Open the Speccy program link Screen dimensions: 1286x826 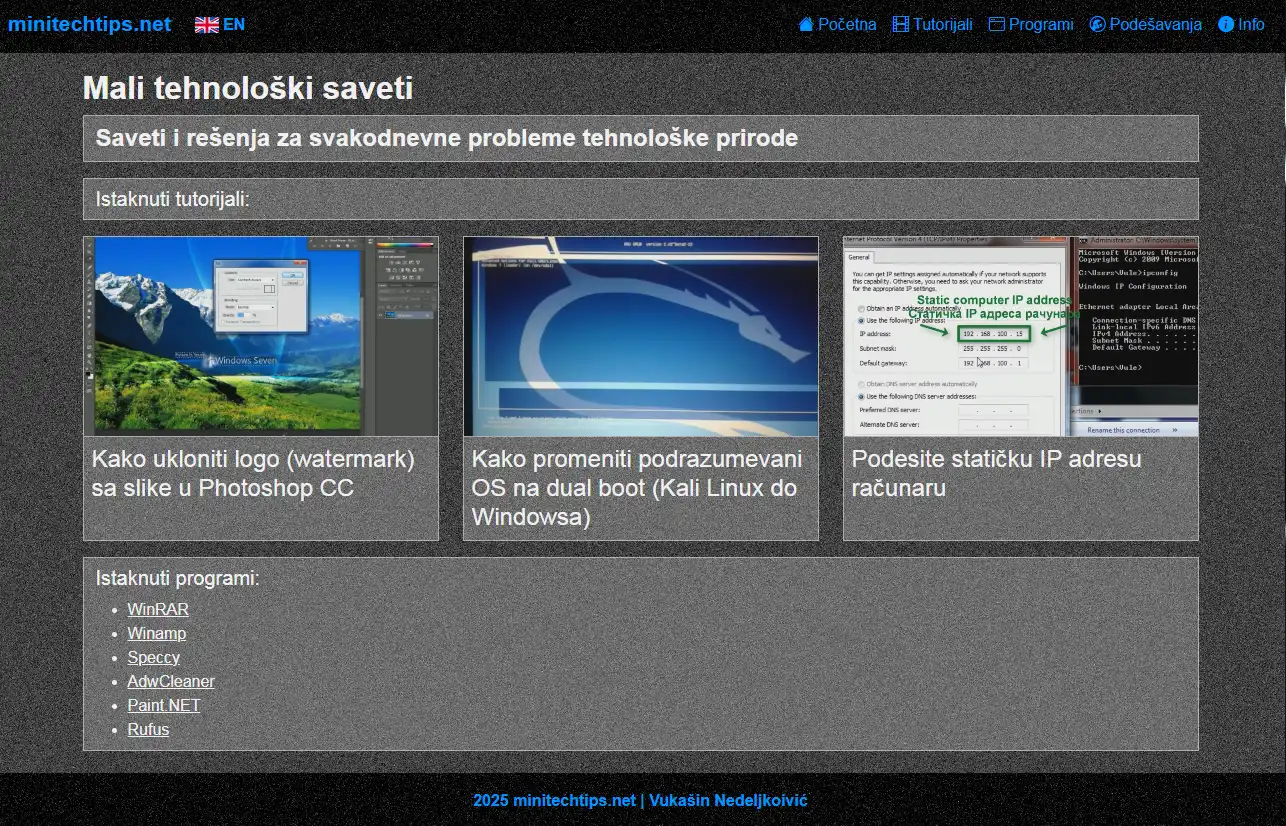click(x=153, y=657)
